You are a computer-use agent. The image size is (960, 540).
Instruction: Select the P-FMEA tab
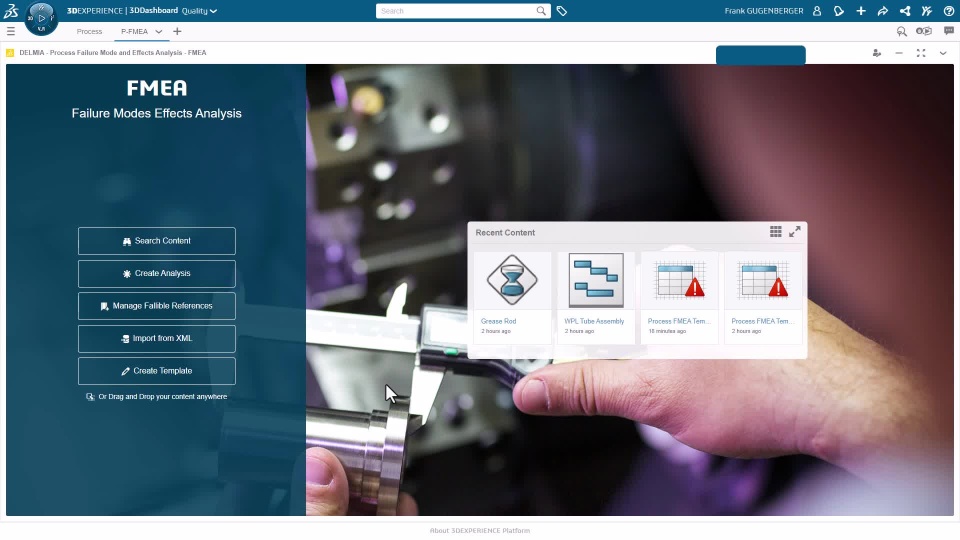[134, 31]
